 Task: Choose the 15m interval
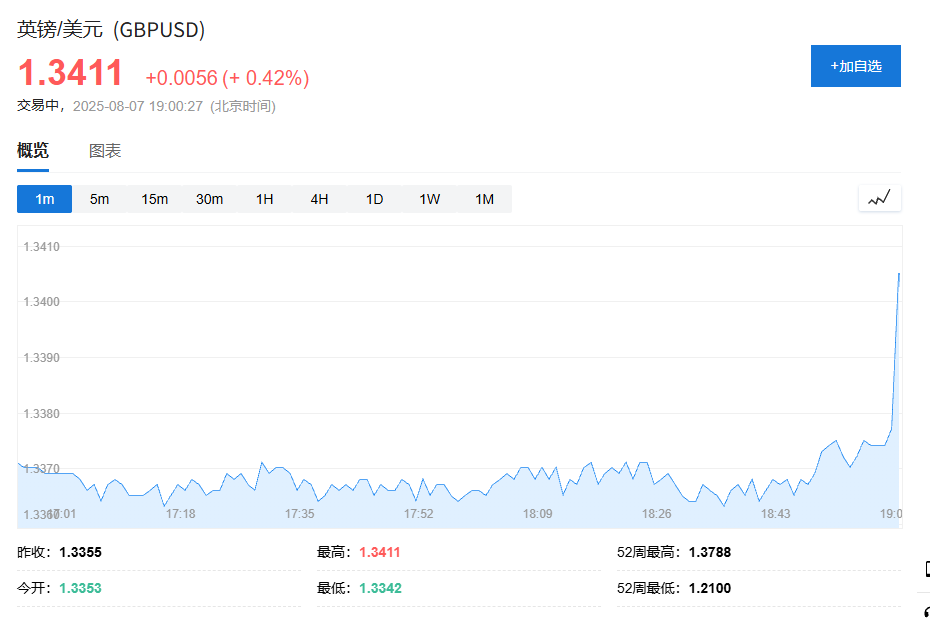coord(154,199)
